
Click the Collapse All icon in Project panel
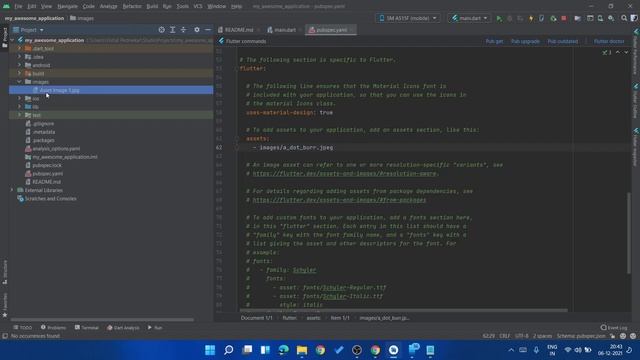point(184,30)
